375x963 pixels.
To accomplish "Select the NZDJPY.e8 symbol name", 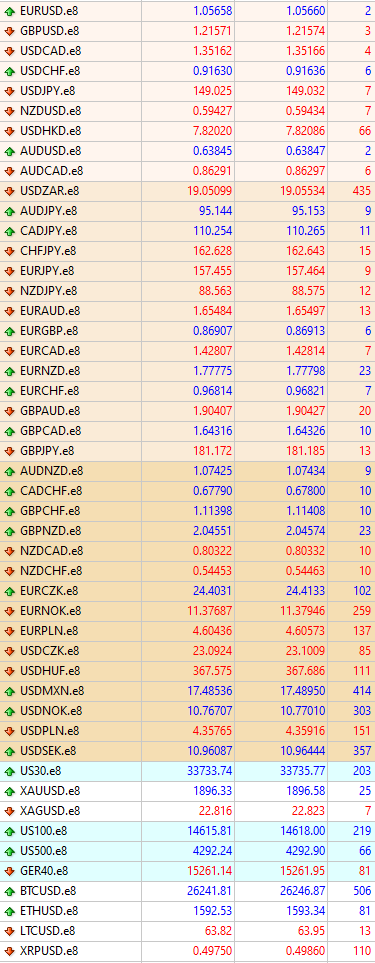I will (x=48, y=291).
